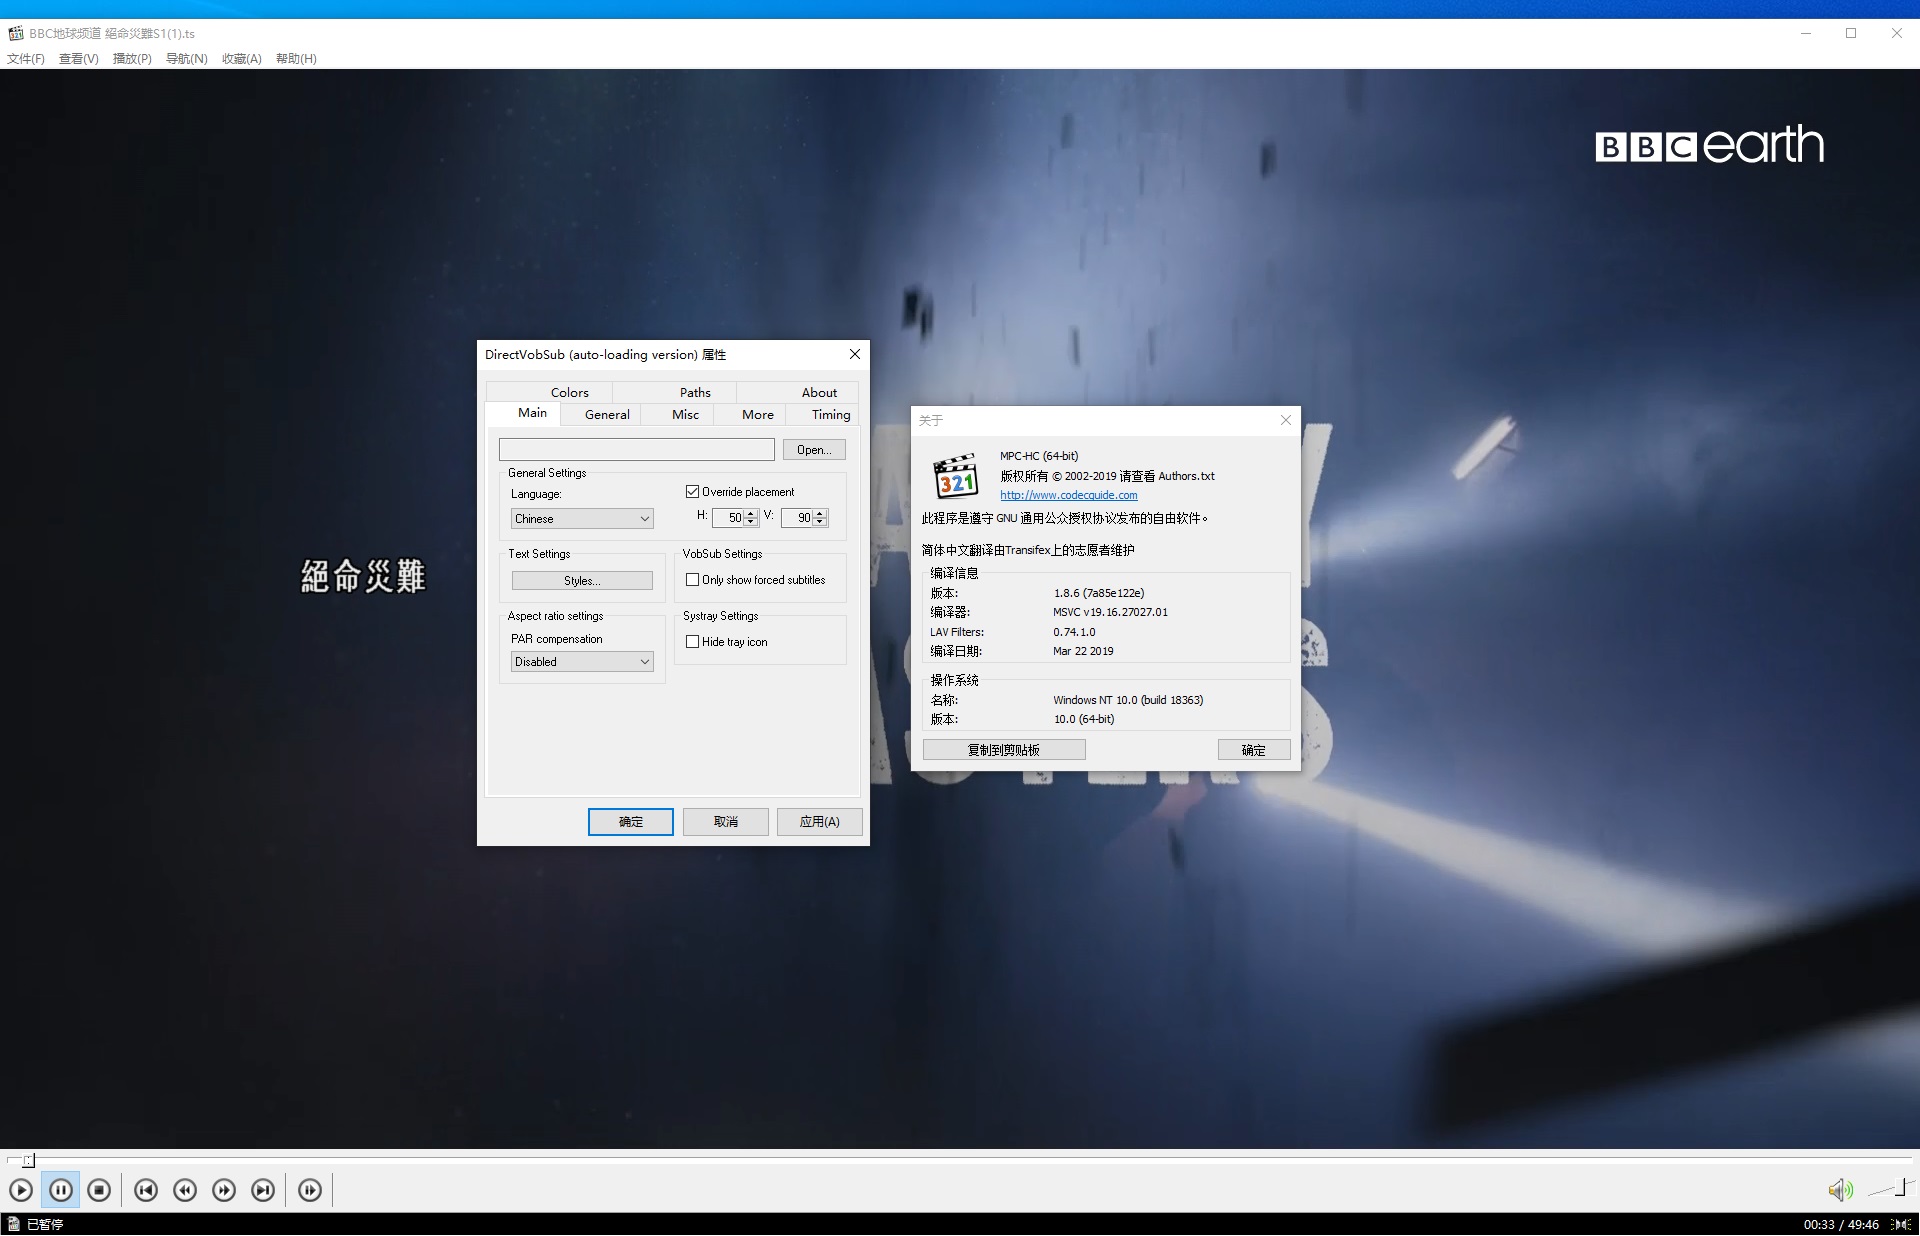Image resolution: width=1920 pixels, height=1236 pixels.
Task: Stop playback with the Stop button
Action: tap(99, 1190)
